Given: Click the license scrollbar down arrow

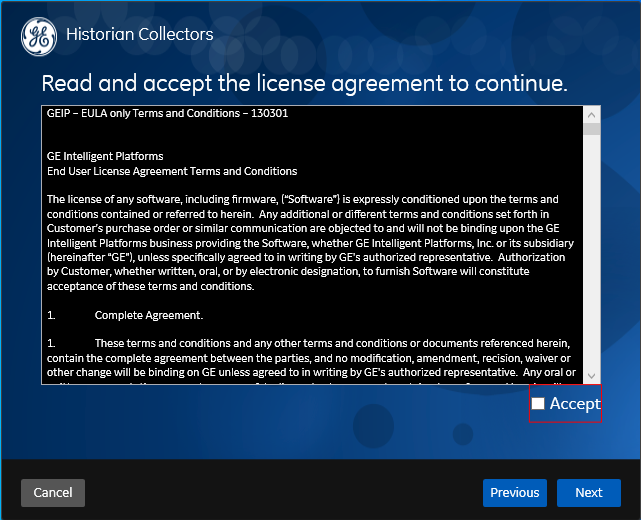Looking at the screenshot, I should (x=592, y=376).
